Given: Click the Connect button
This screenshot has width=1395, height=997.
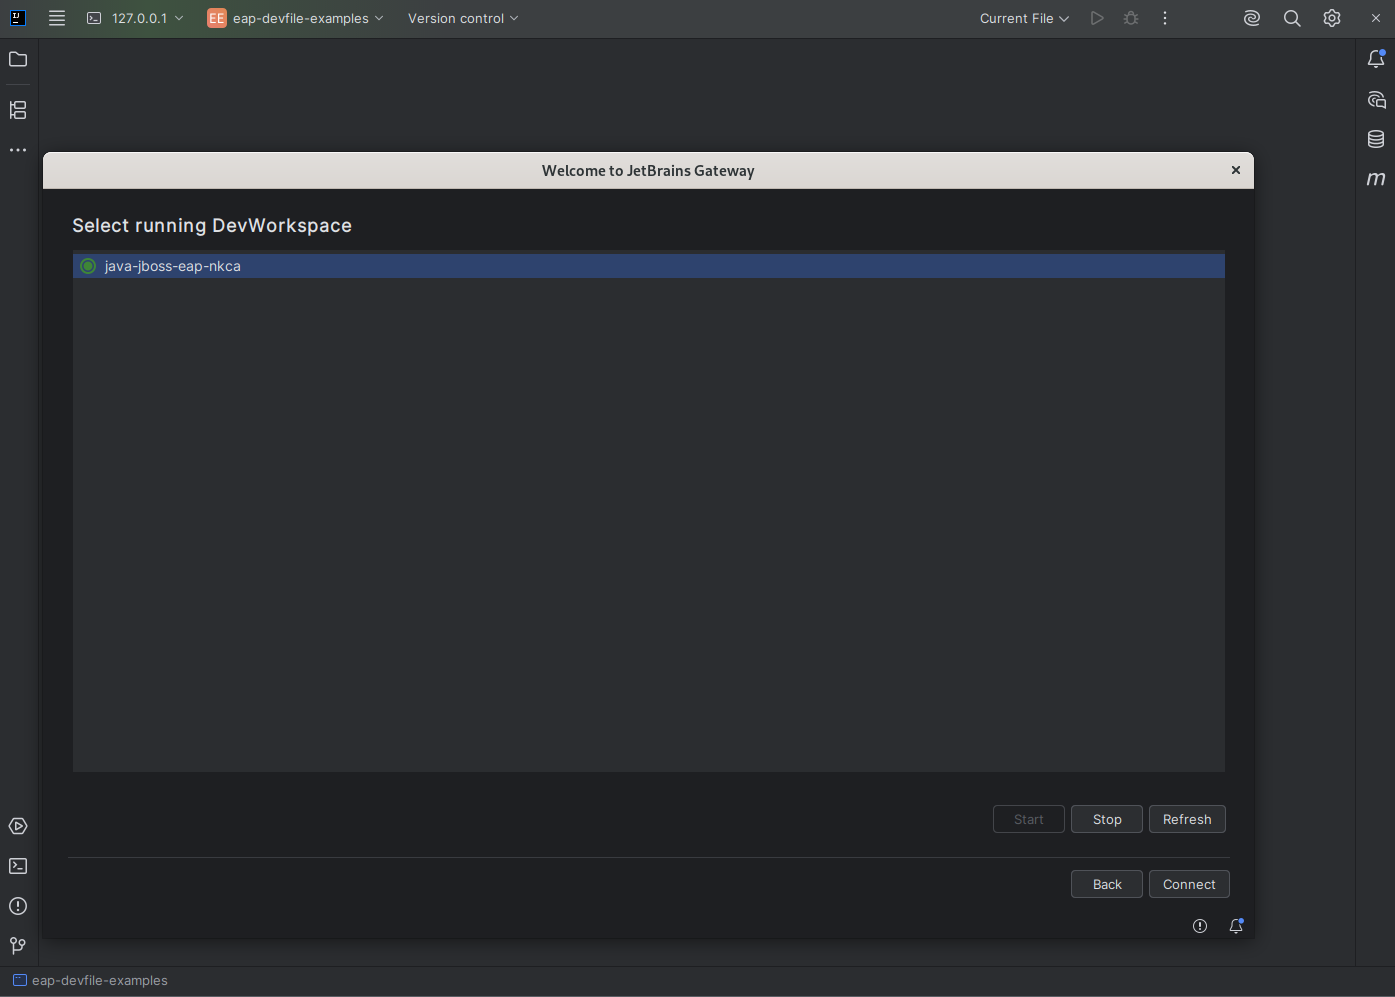Looking at the screenshot, I should point(1189,884).
